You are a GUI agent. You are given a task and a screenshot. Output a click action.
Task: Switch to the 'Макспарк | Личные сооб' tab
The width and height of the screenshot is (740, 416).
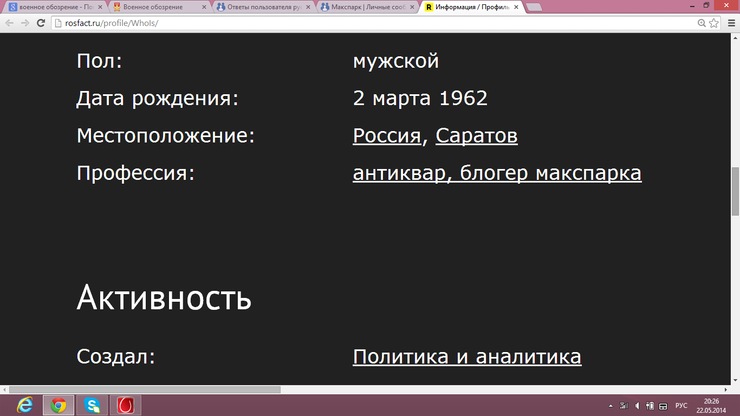[x=368, y=7]
